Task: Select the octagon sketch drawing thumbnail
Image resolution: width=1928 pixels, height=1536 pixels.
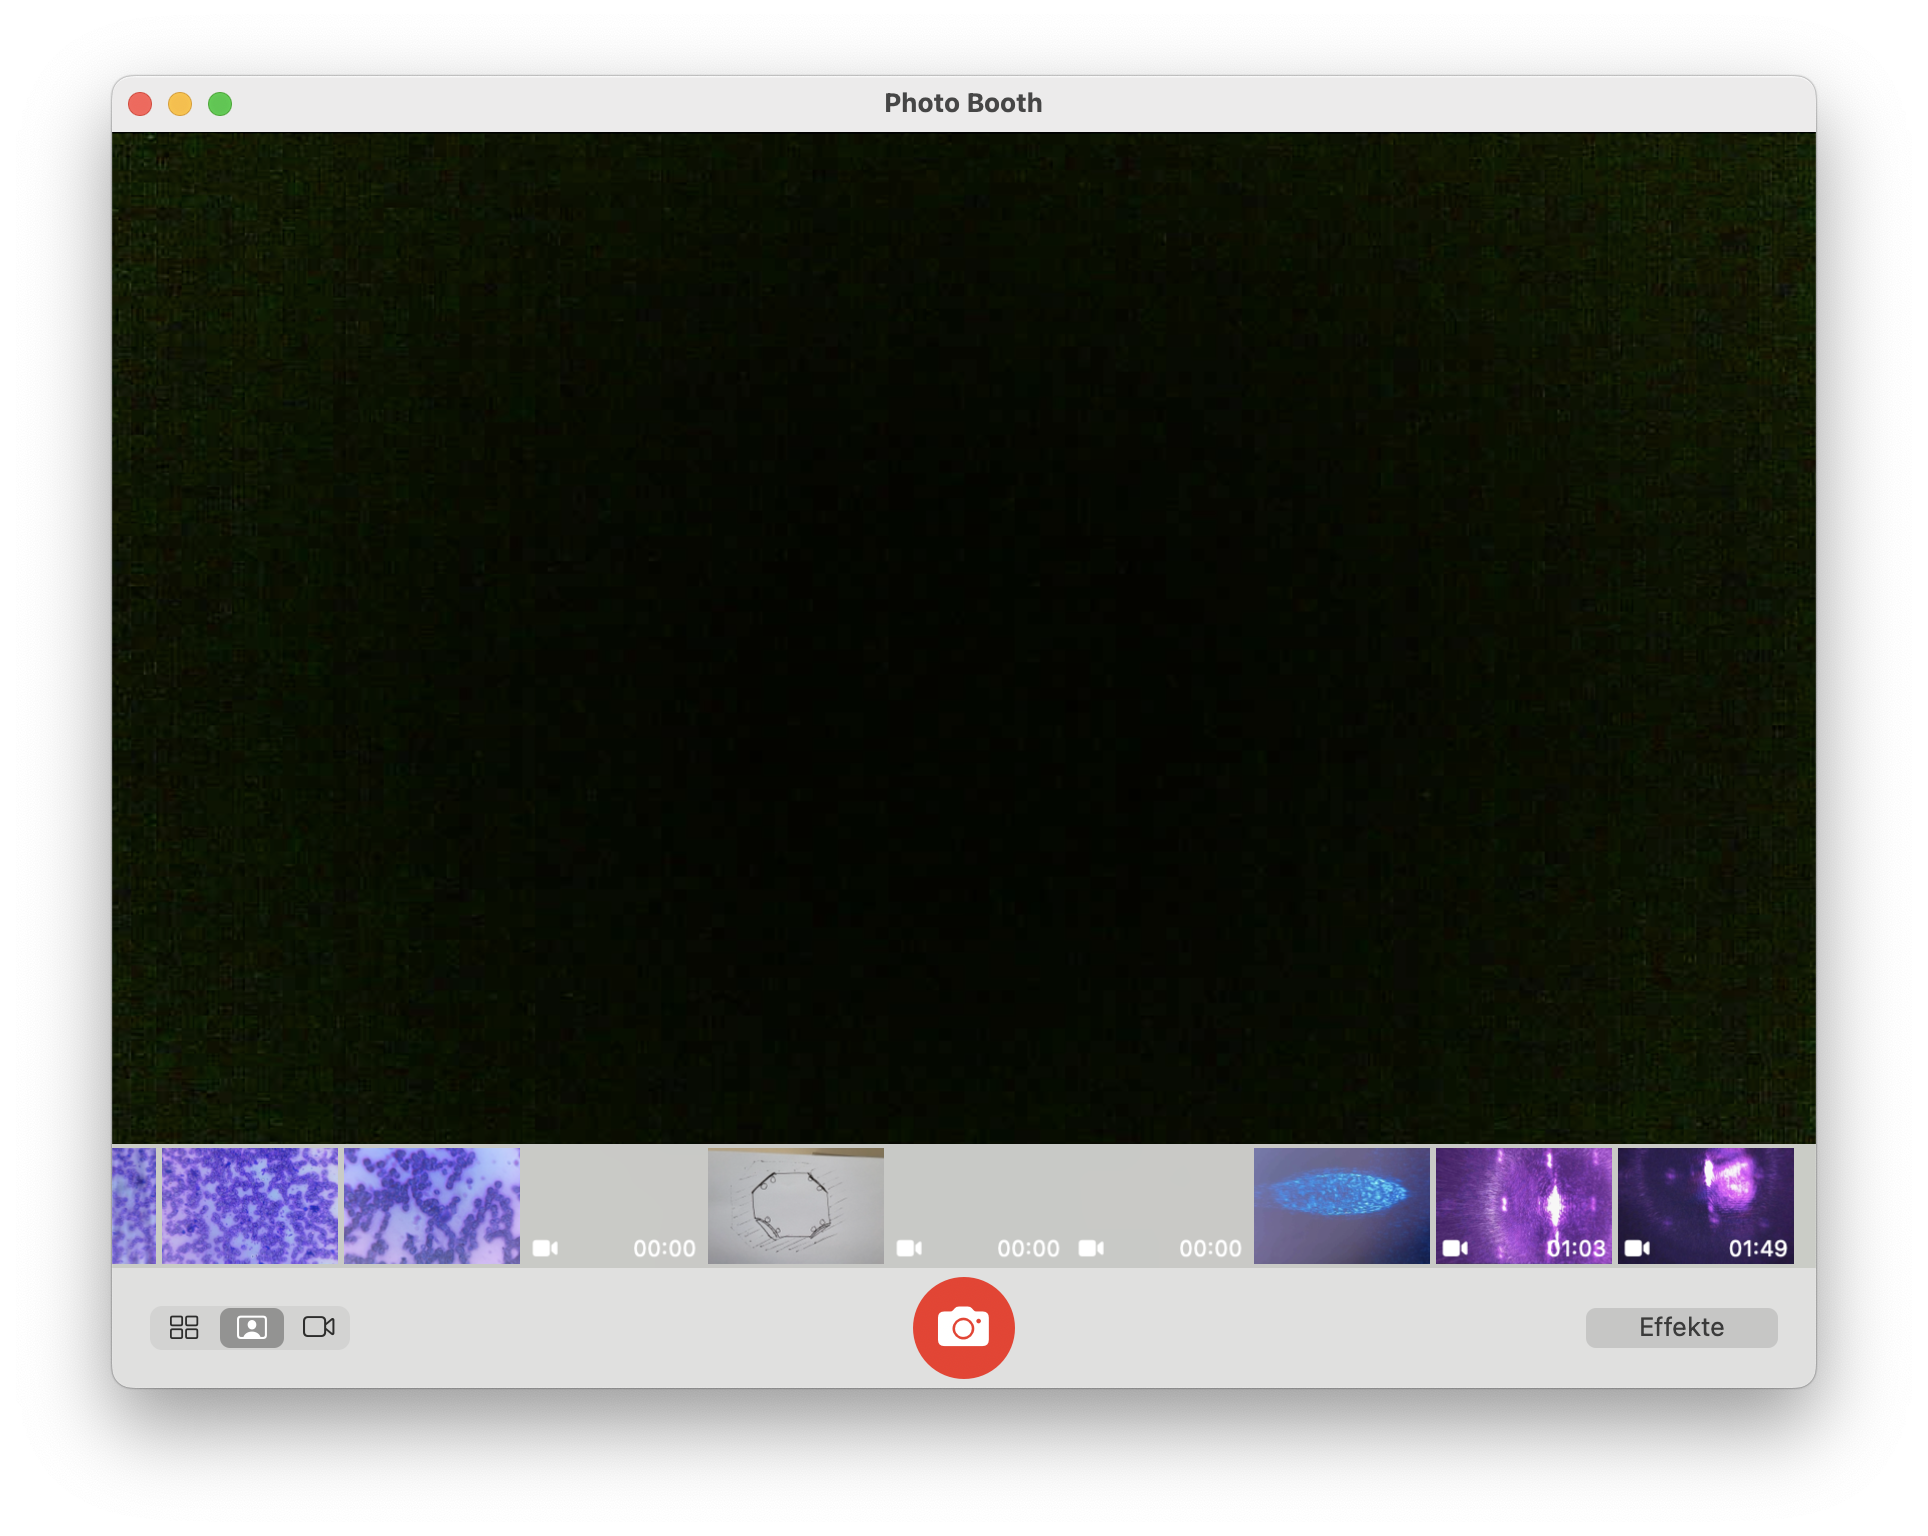Action: (795, 1205)
